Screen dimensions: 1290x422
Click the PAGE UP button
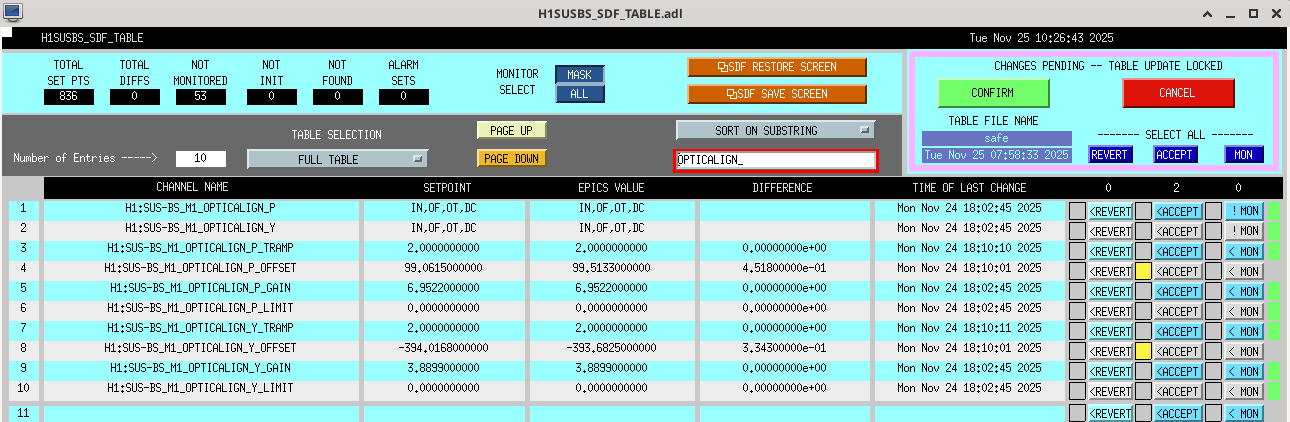coord(511,130)
